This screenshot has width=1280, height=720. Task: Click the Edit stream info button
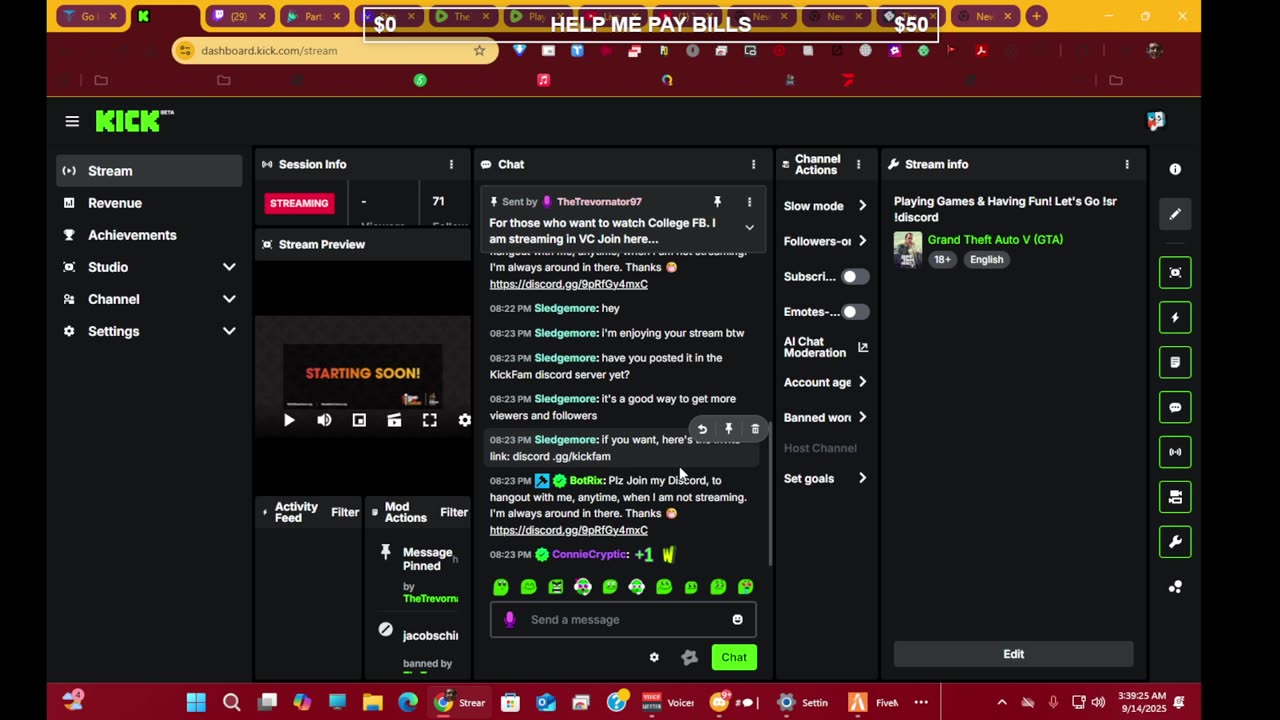1013,654
